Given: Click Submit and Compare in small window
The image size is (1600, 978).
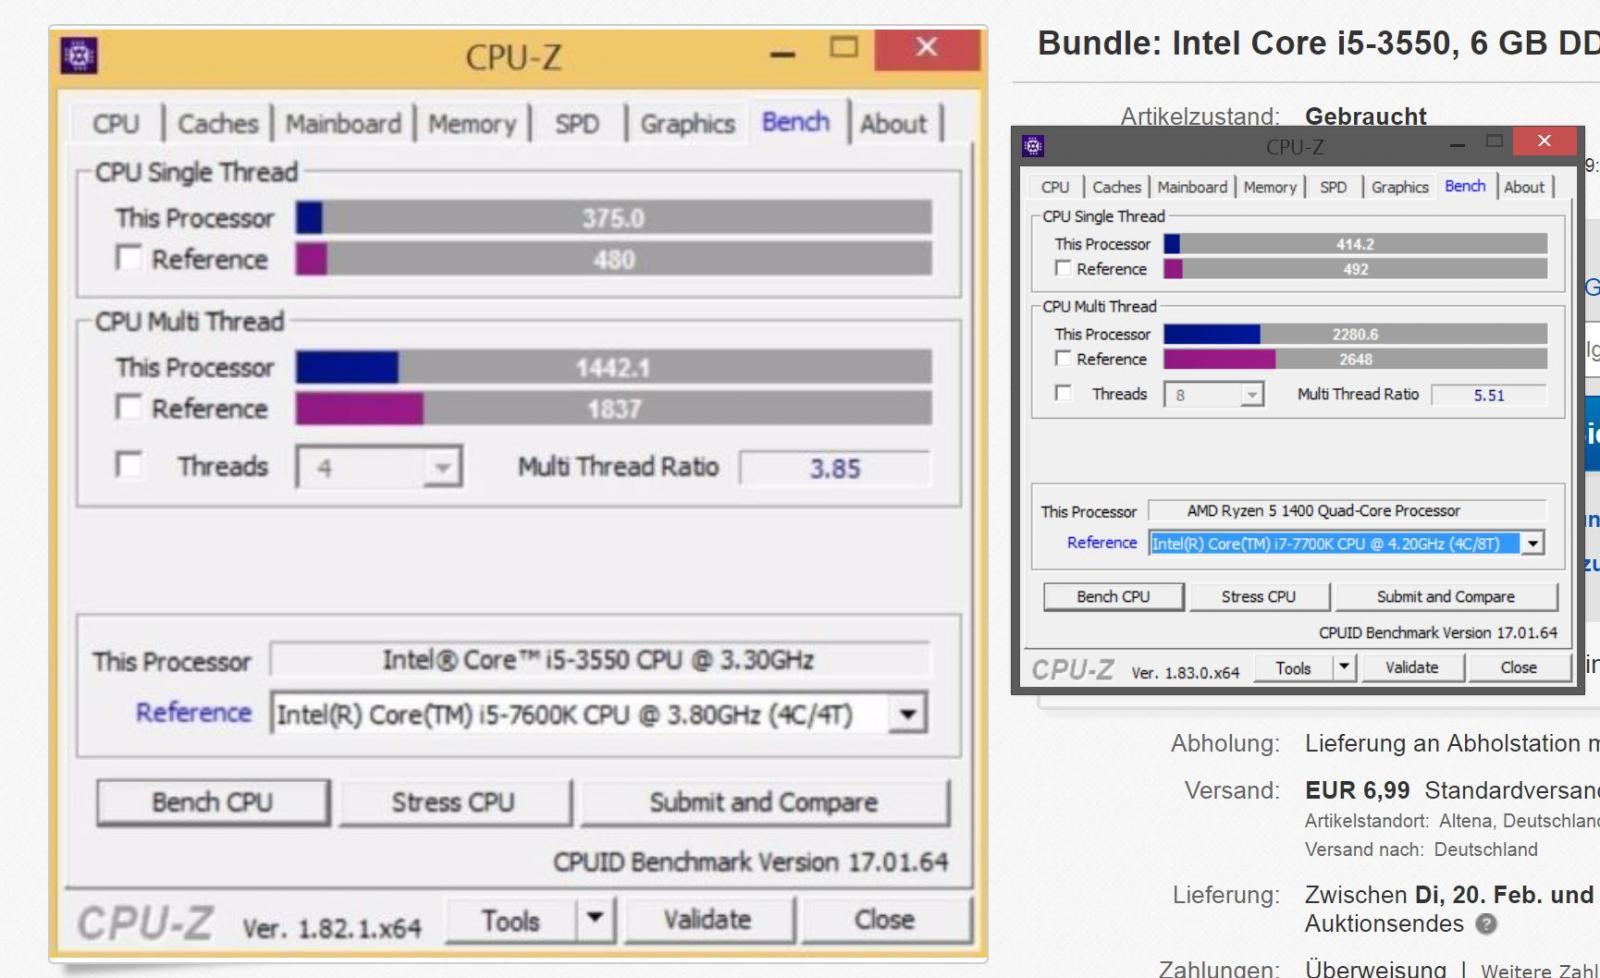Looking at the screenshot, I should click(x=1445, y=596).
